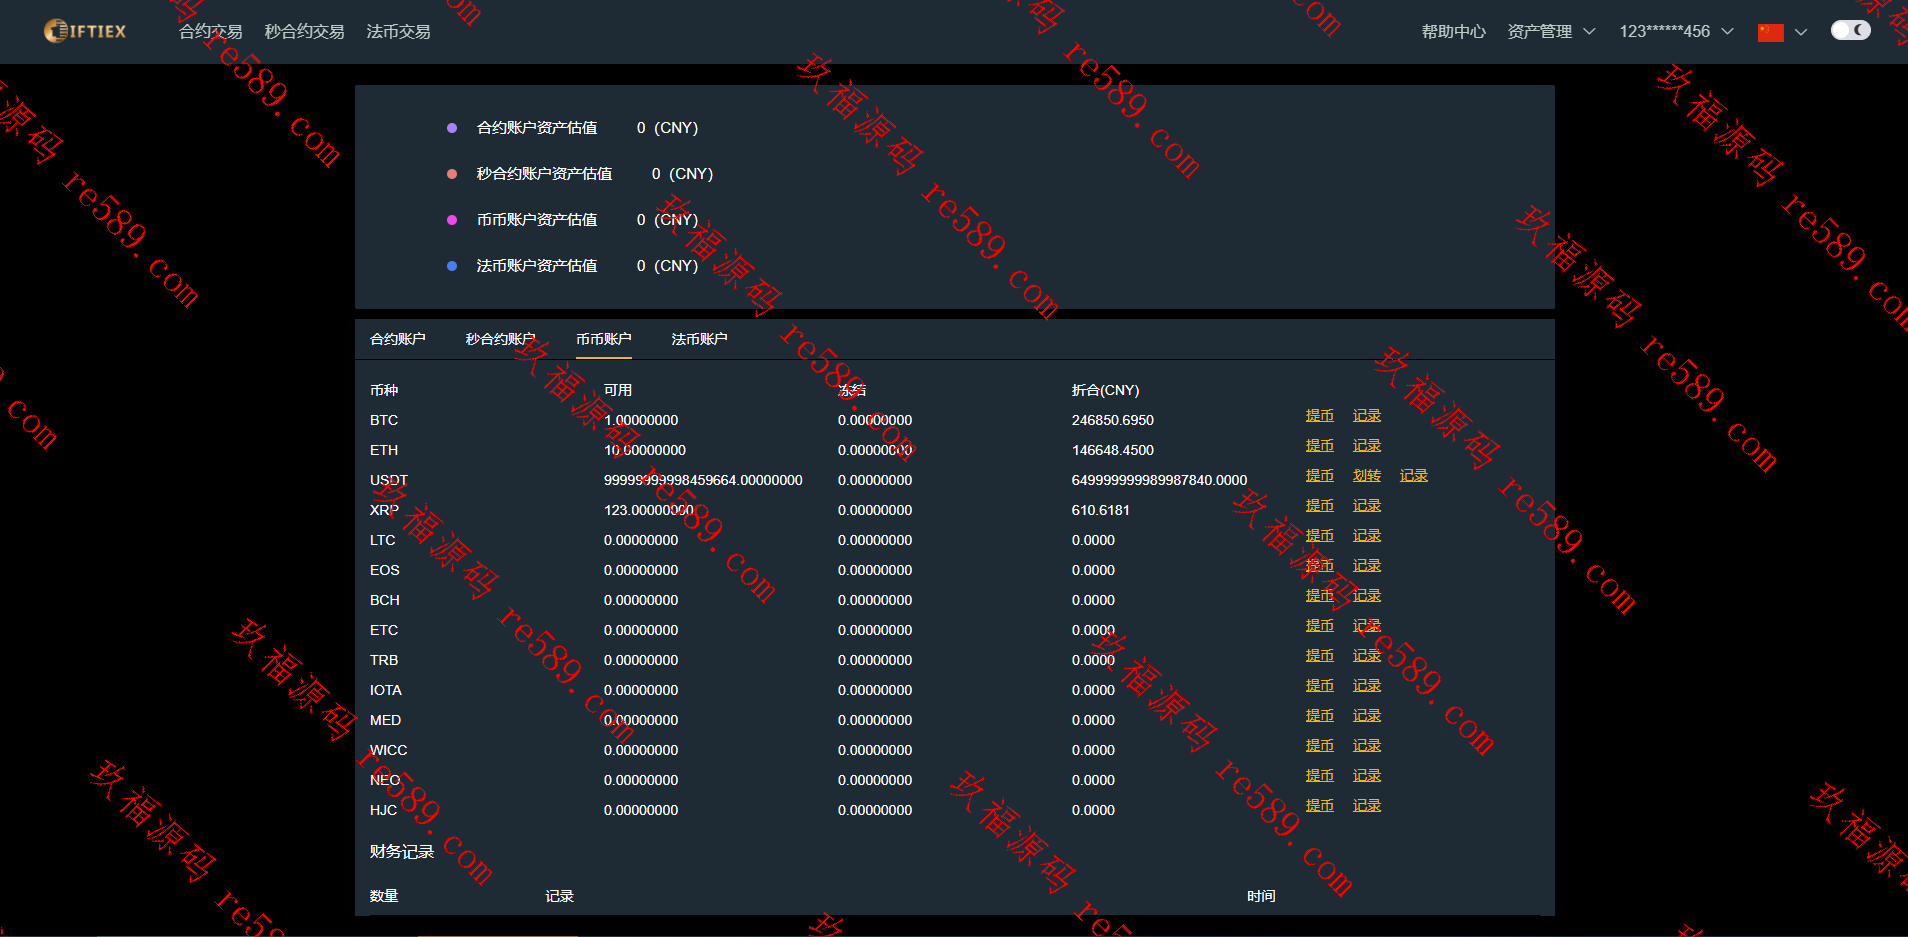Screen dimensions: 1908x937
Task: Click 提币 for ETH row
Action: click(x=1319, y=445)
